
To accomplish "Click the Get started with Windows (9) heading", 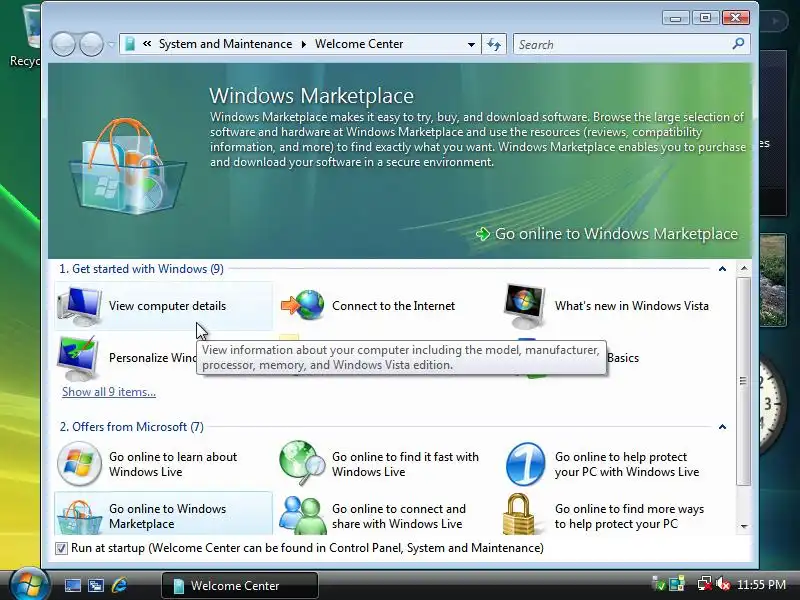I will [x=141, y=269].
